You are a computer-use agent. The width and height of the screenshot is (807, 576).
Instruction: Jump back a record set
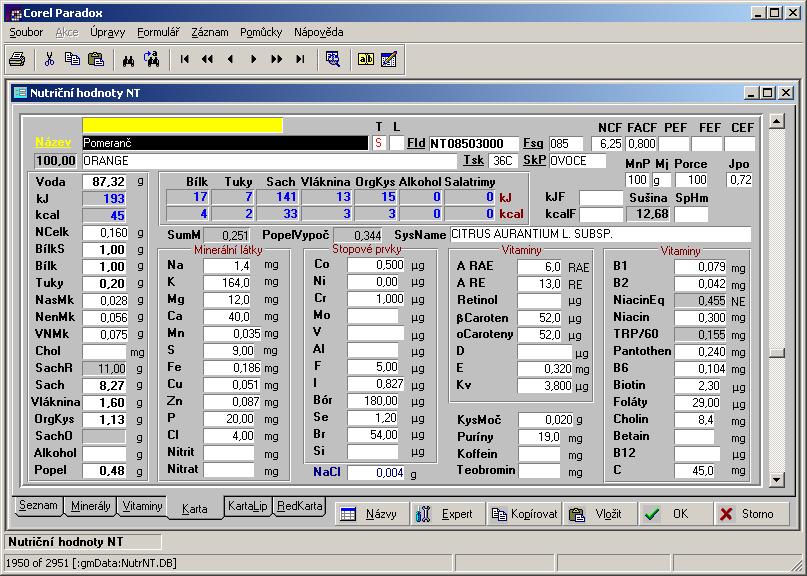point(207,59)
